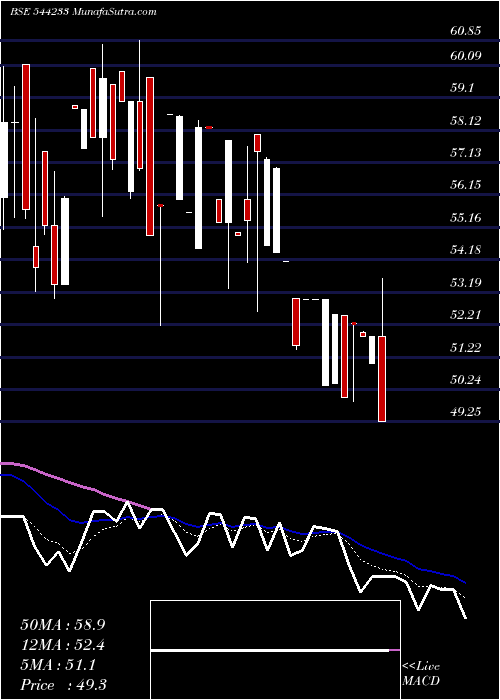
Task: Click the 50.24 price axis label
Action: click(466, 380)
